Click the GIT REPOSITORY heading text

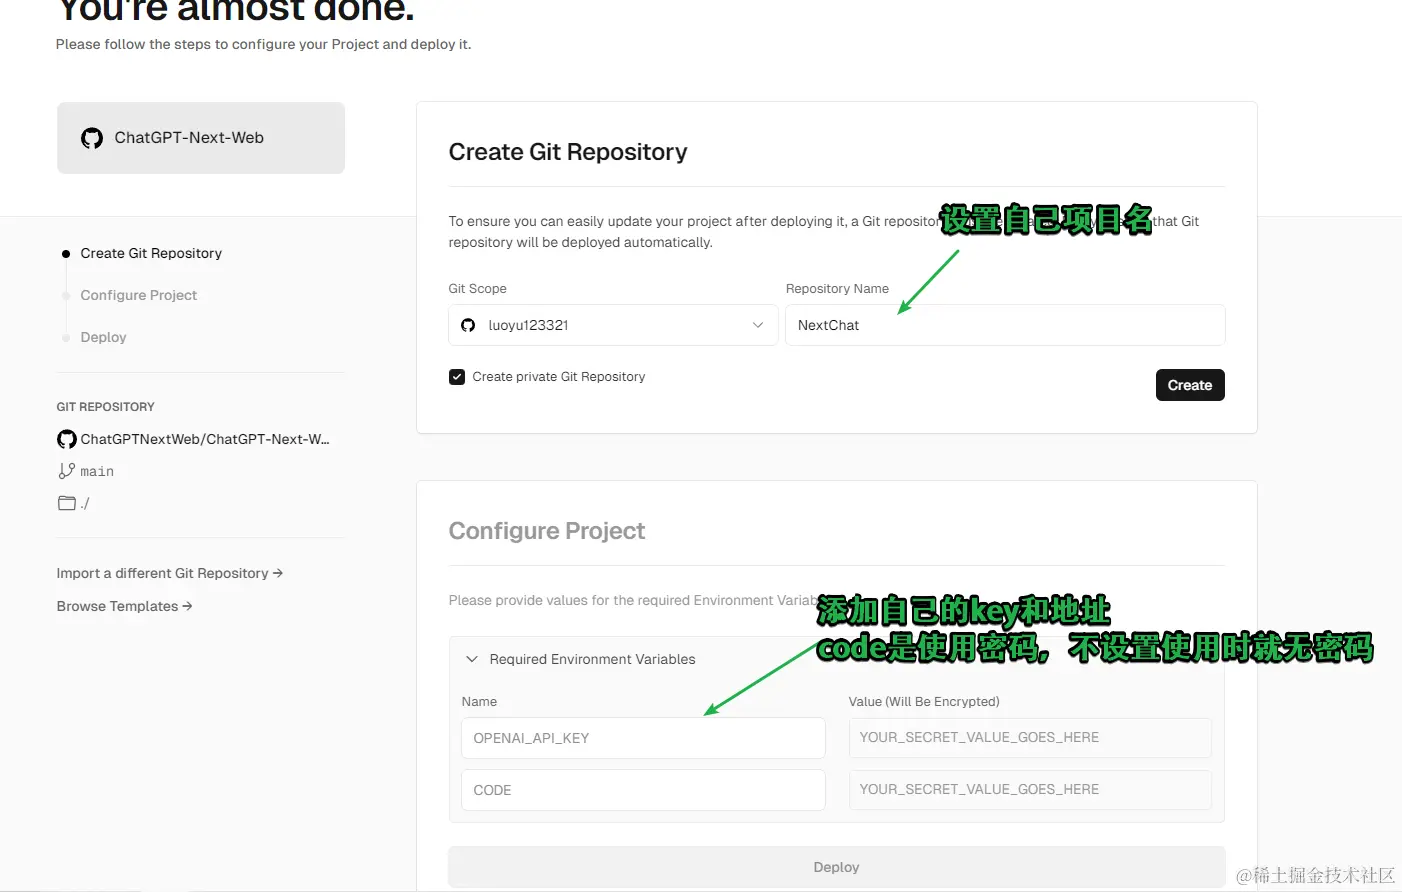click(x=105, y=407)
